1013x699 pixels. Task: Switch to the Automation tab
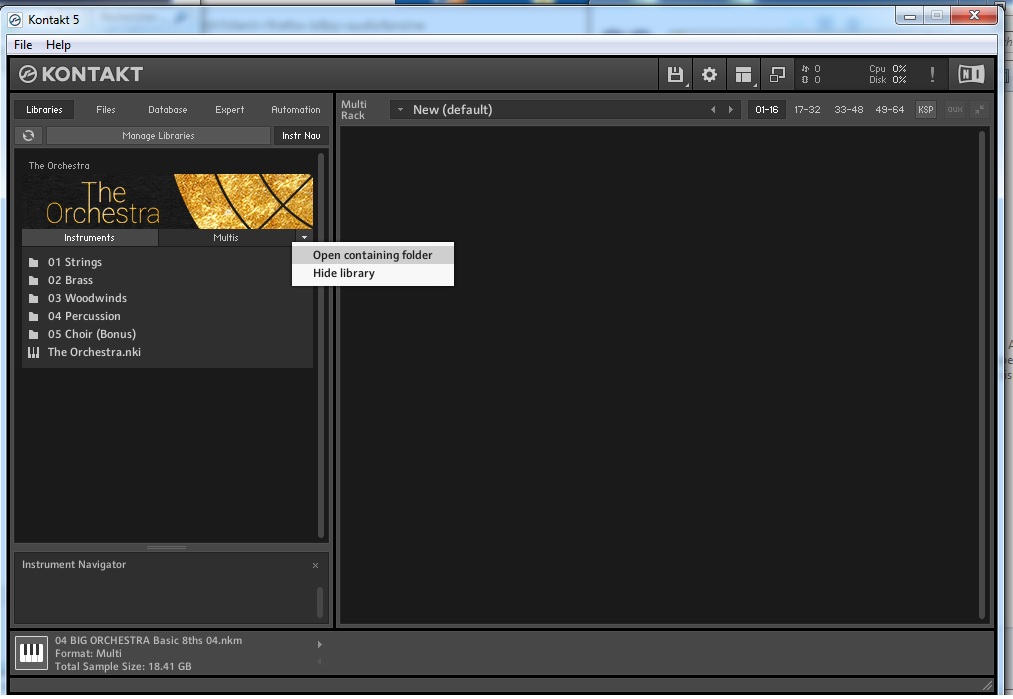point(296,110)
